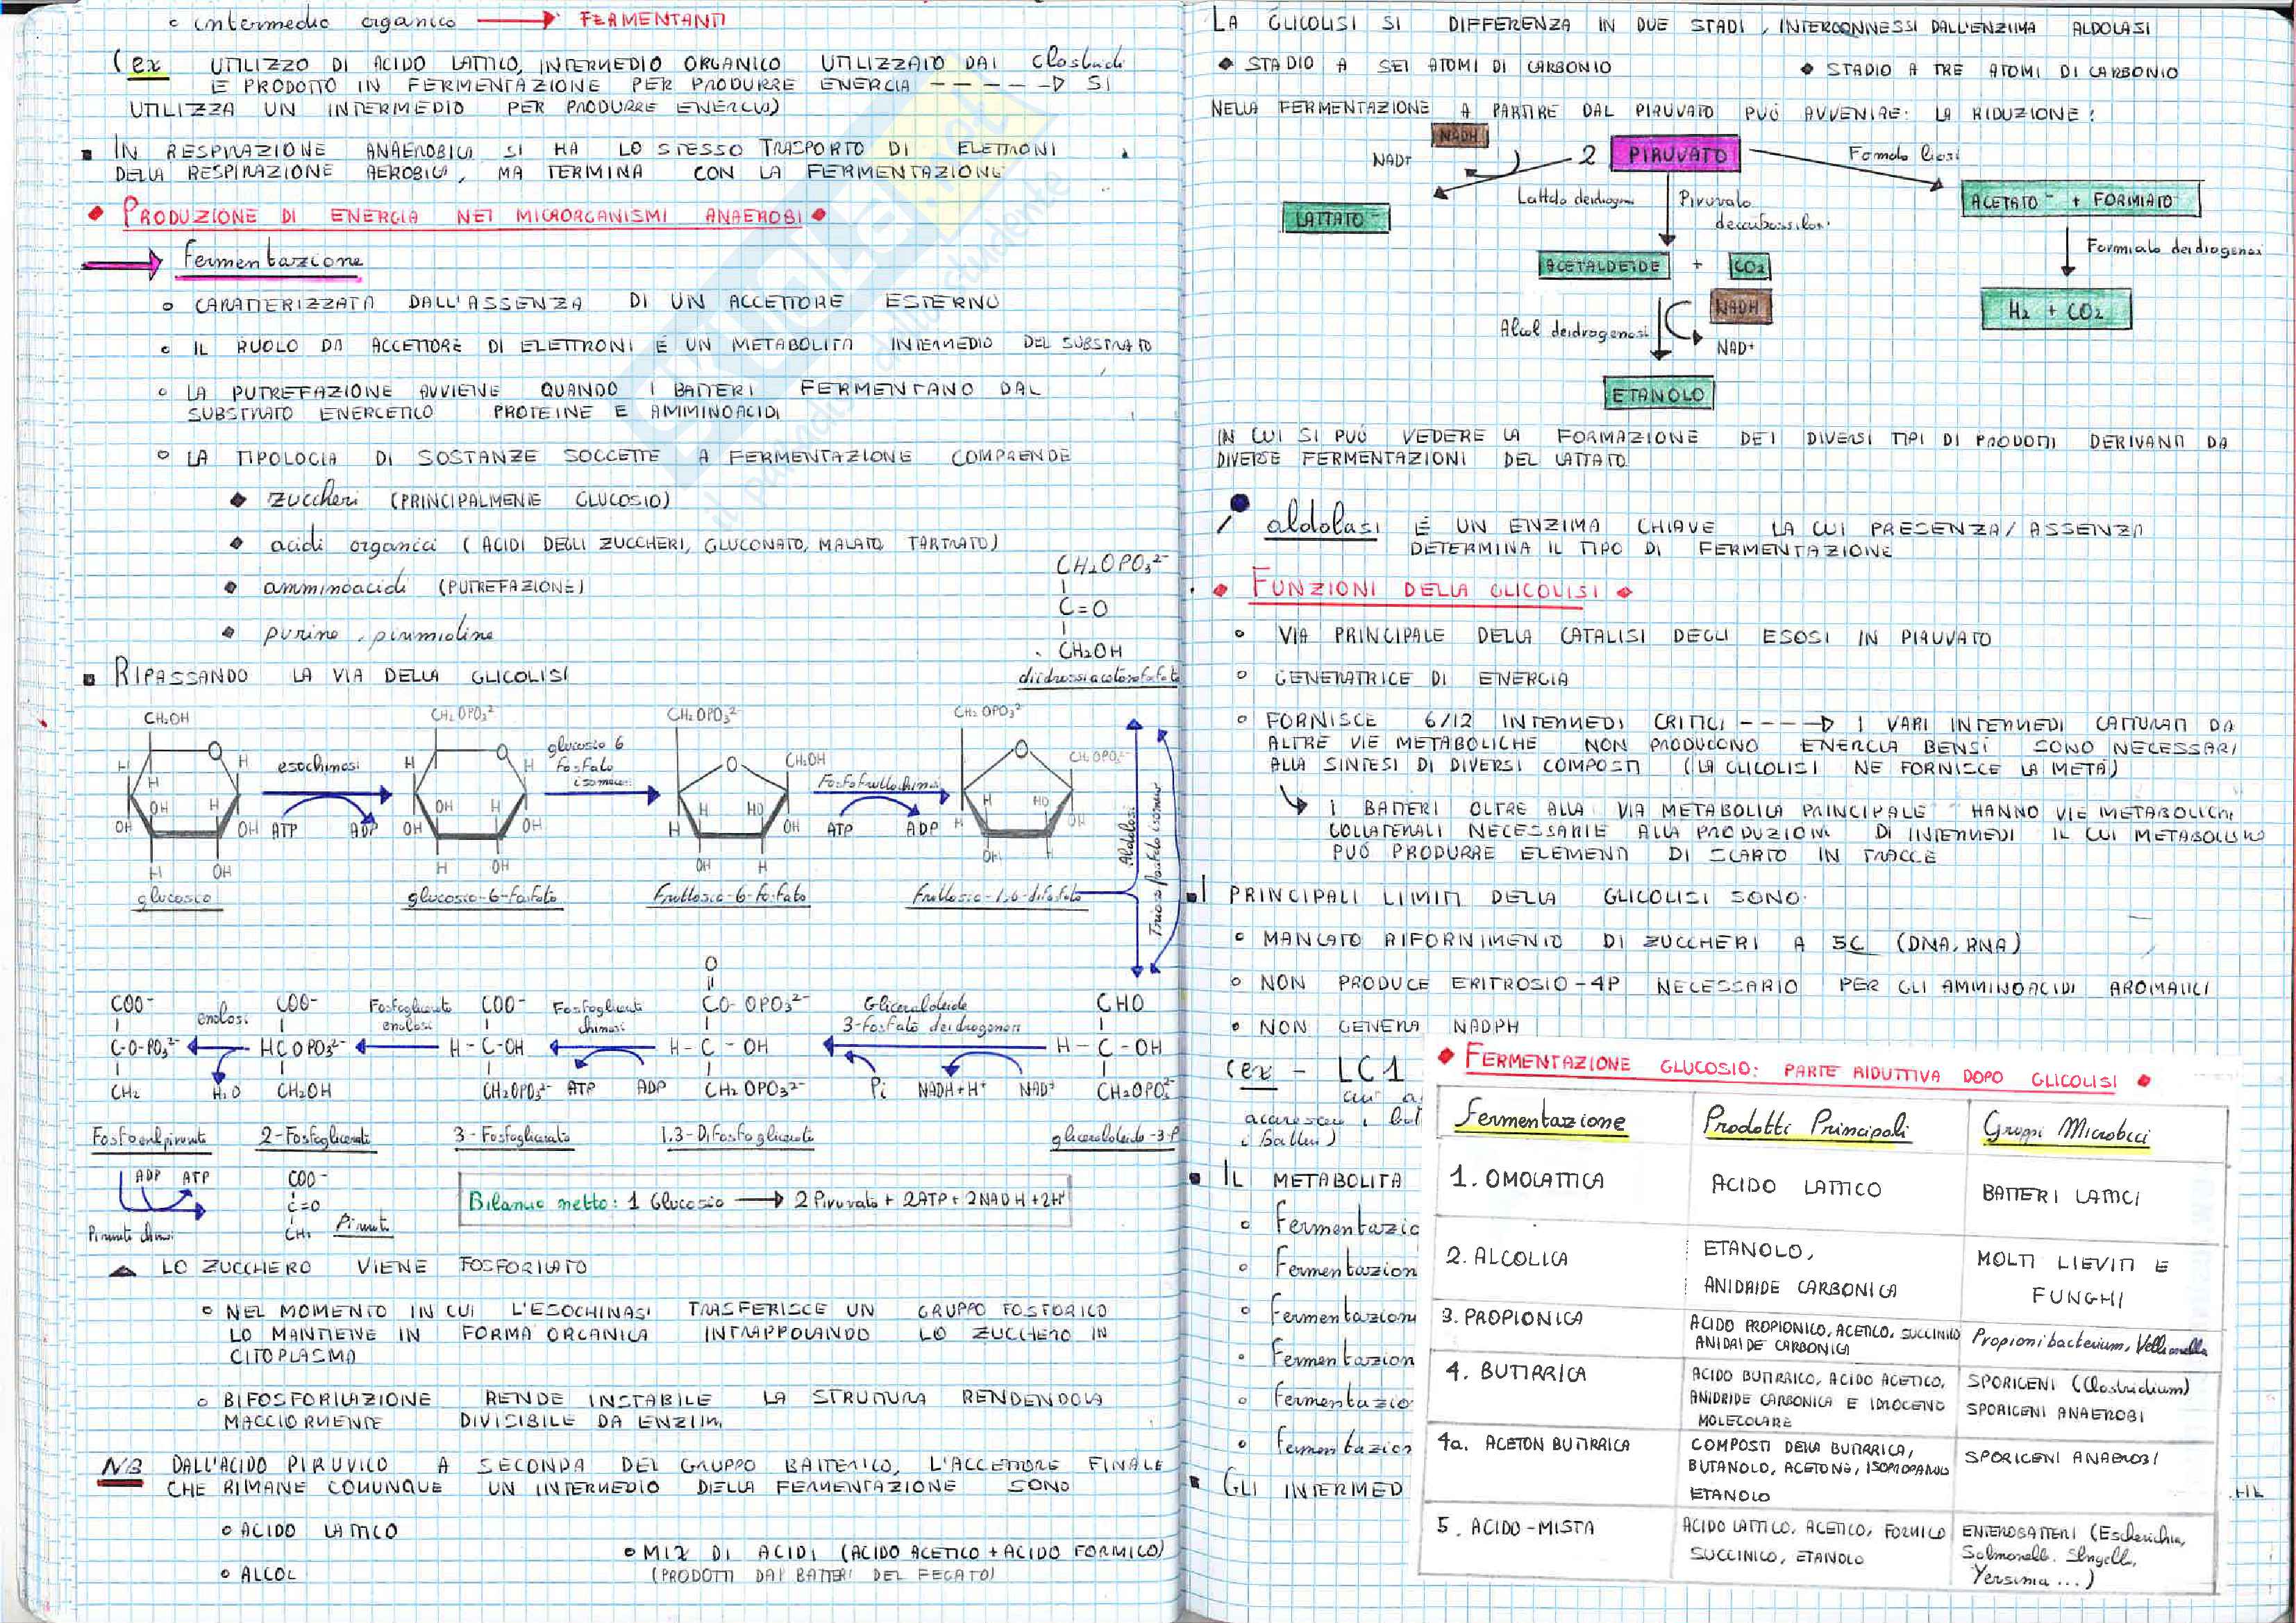Click the magenta PIRUVATO box
This screenshot has height=1623, width=2296.
1675,154
